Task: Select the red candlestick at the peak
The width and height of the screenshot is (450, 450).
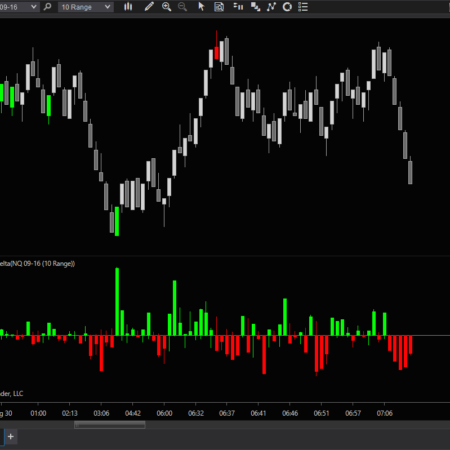Action: [x=217, y=53]
